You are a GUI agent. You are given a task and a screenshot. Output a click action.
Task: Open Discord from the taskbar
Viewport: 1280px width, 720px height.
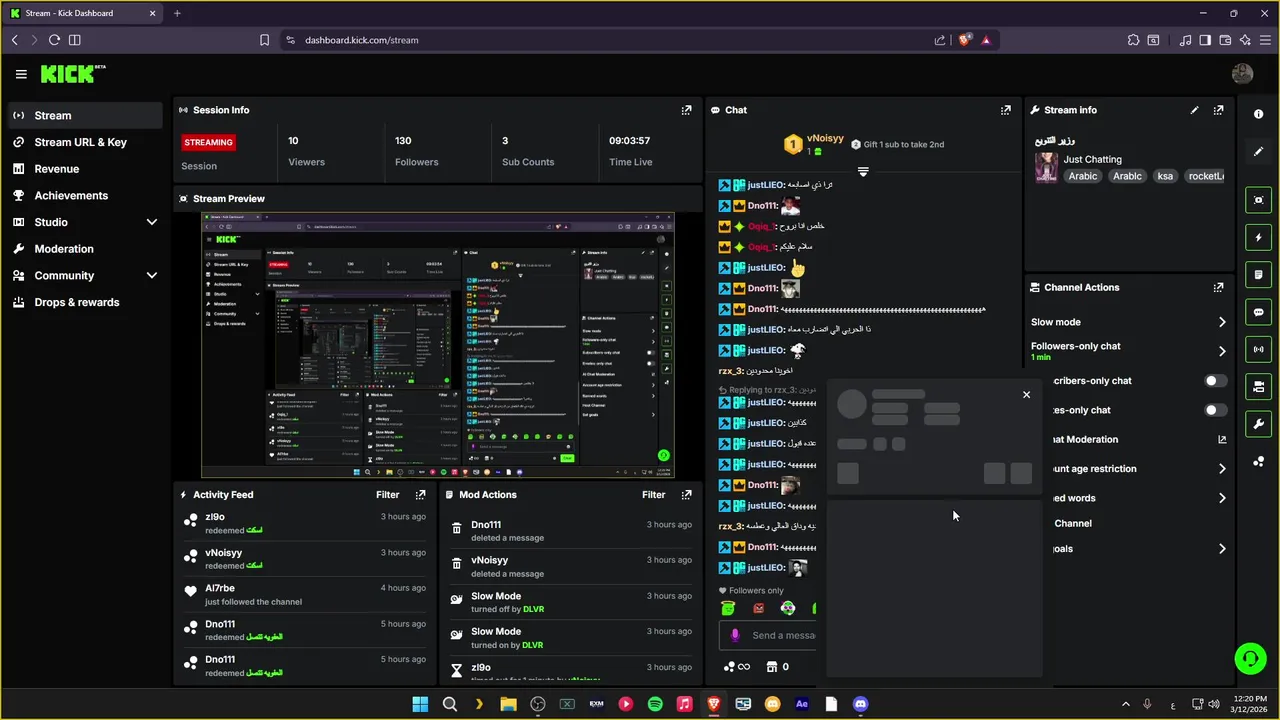860,704
